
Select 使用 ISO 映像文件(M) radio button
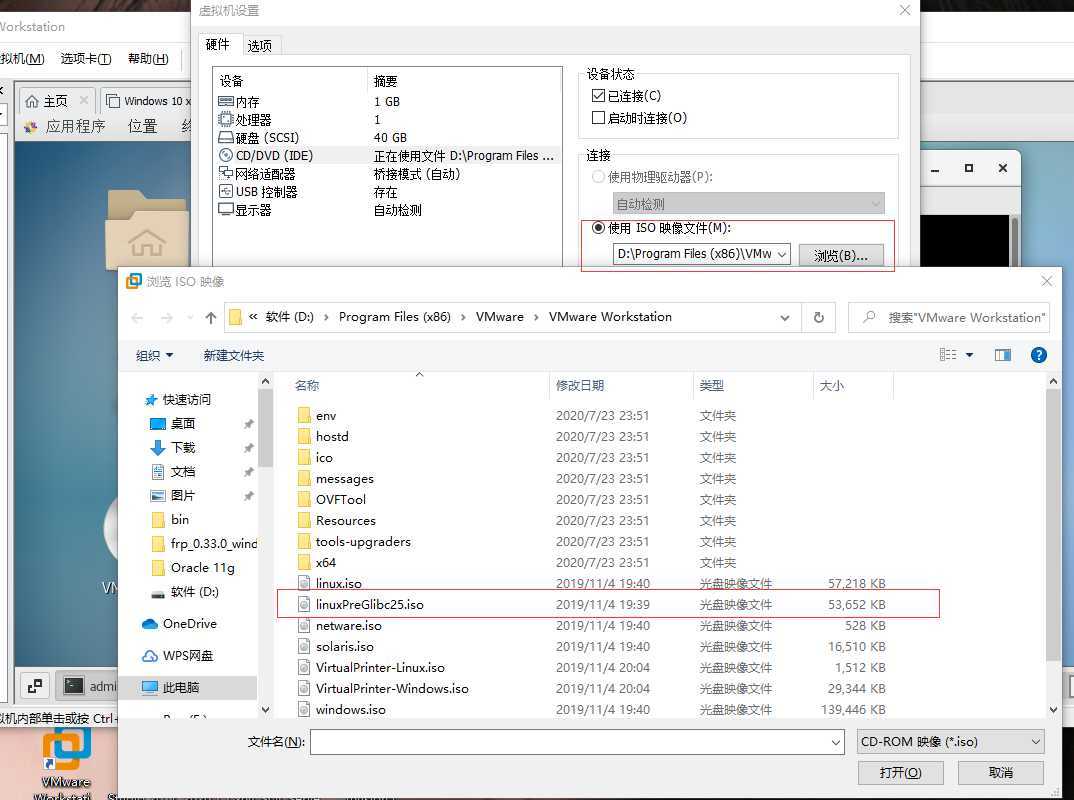598,228
